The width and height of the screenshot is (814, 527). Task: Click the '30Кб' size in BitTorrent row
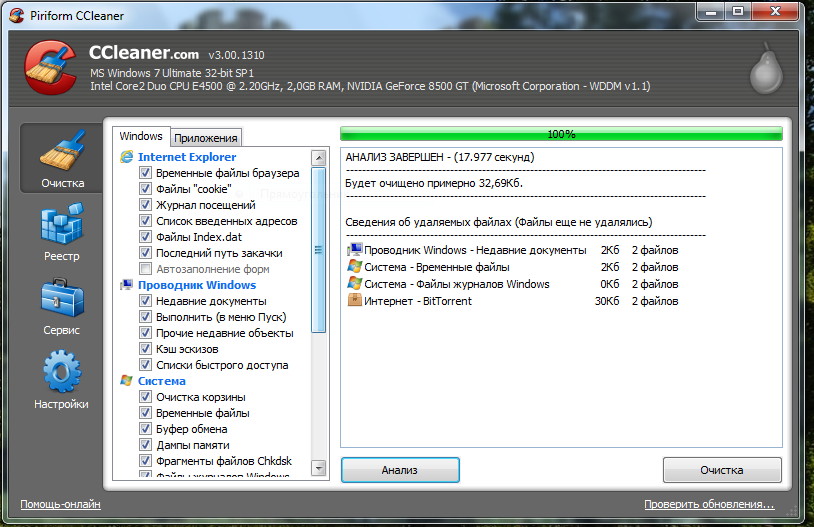pos(607,301)
